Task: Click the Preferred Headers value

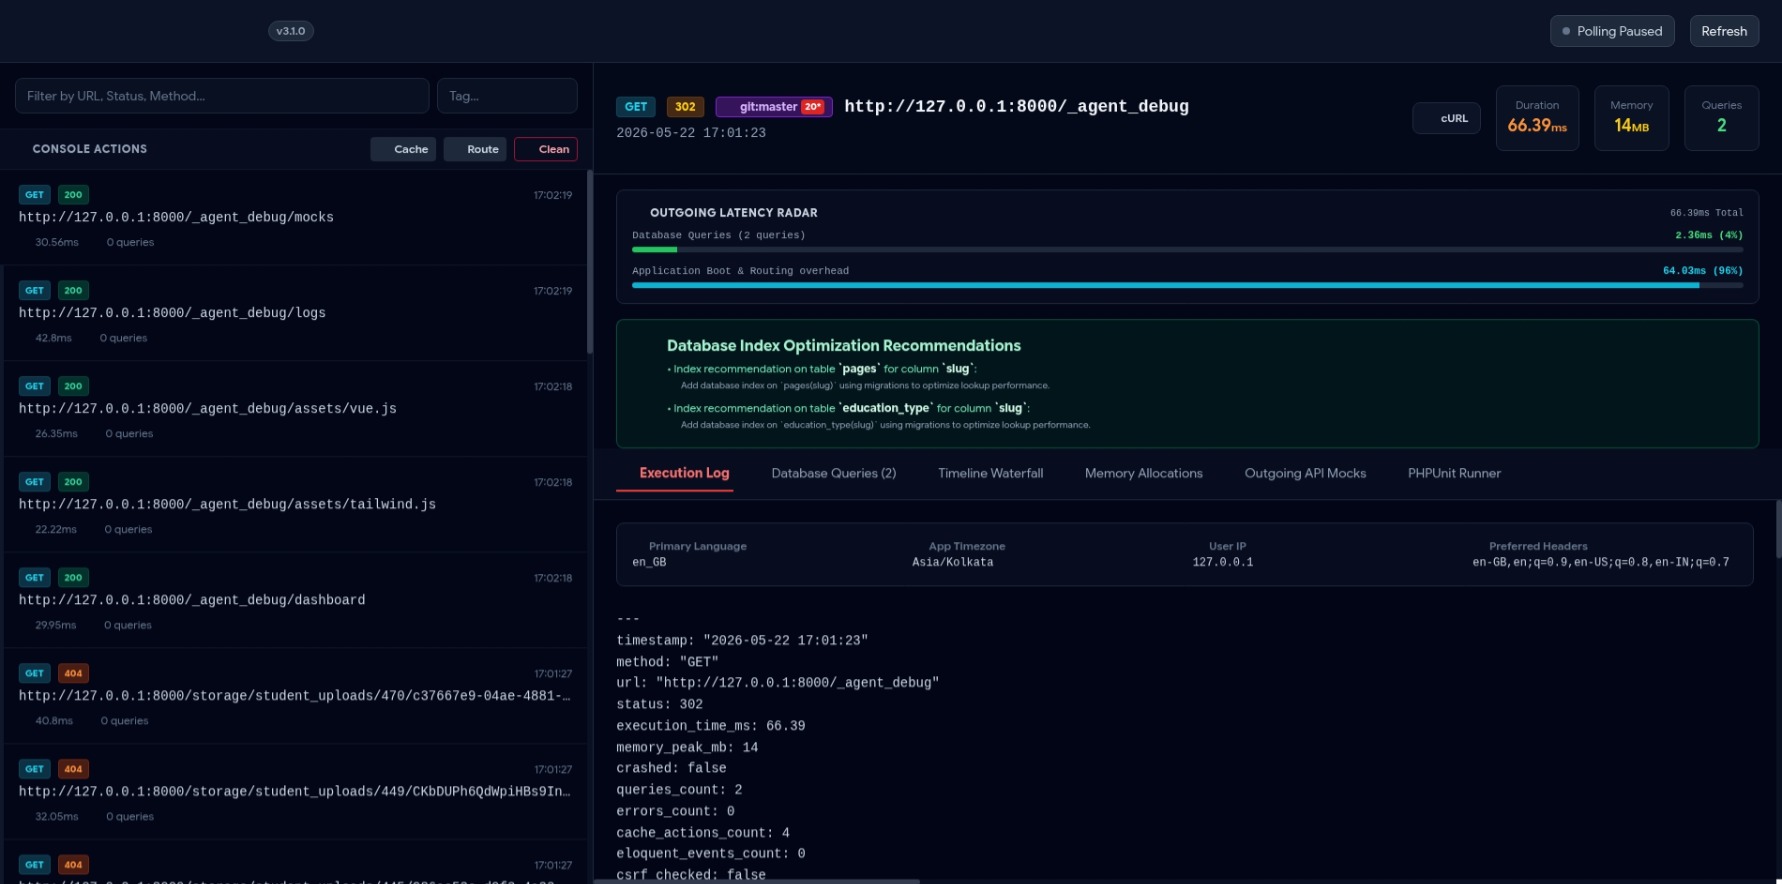Action: click(x=1600, y=562)
